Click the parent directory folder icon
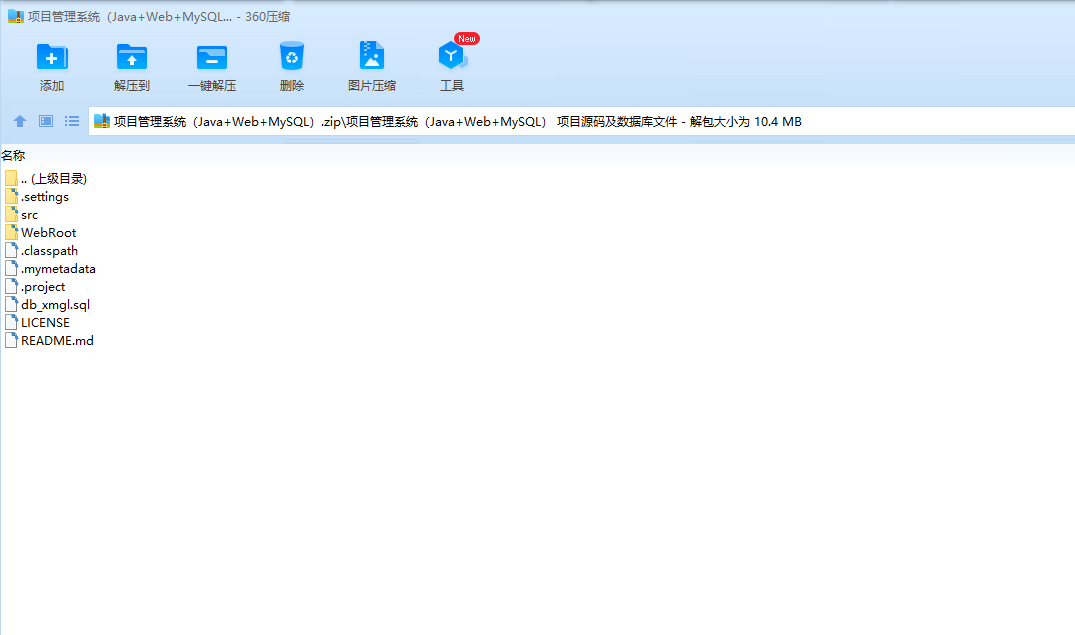This screenshot has width=1075, height=635. point(11,178)
